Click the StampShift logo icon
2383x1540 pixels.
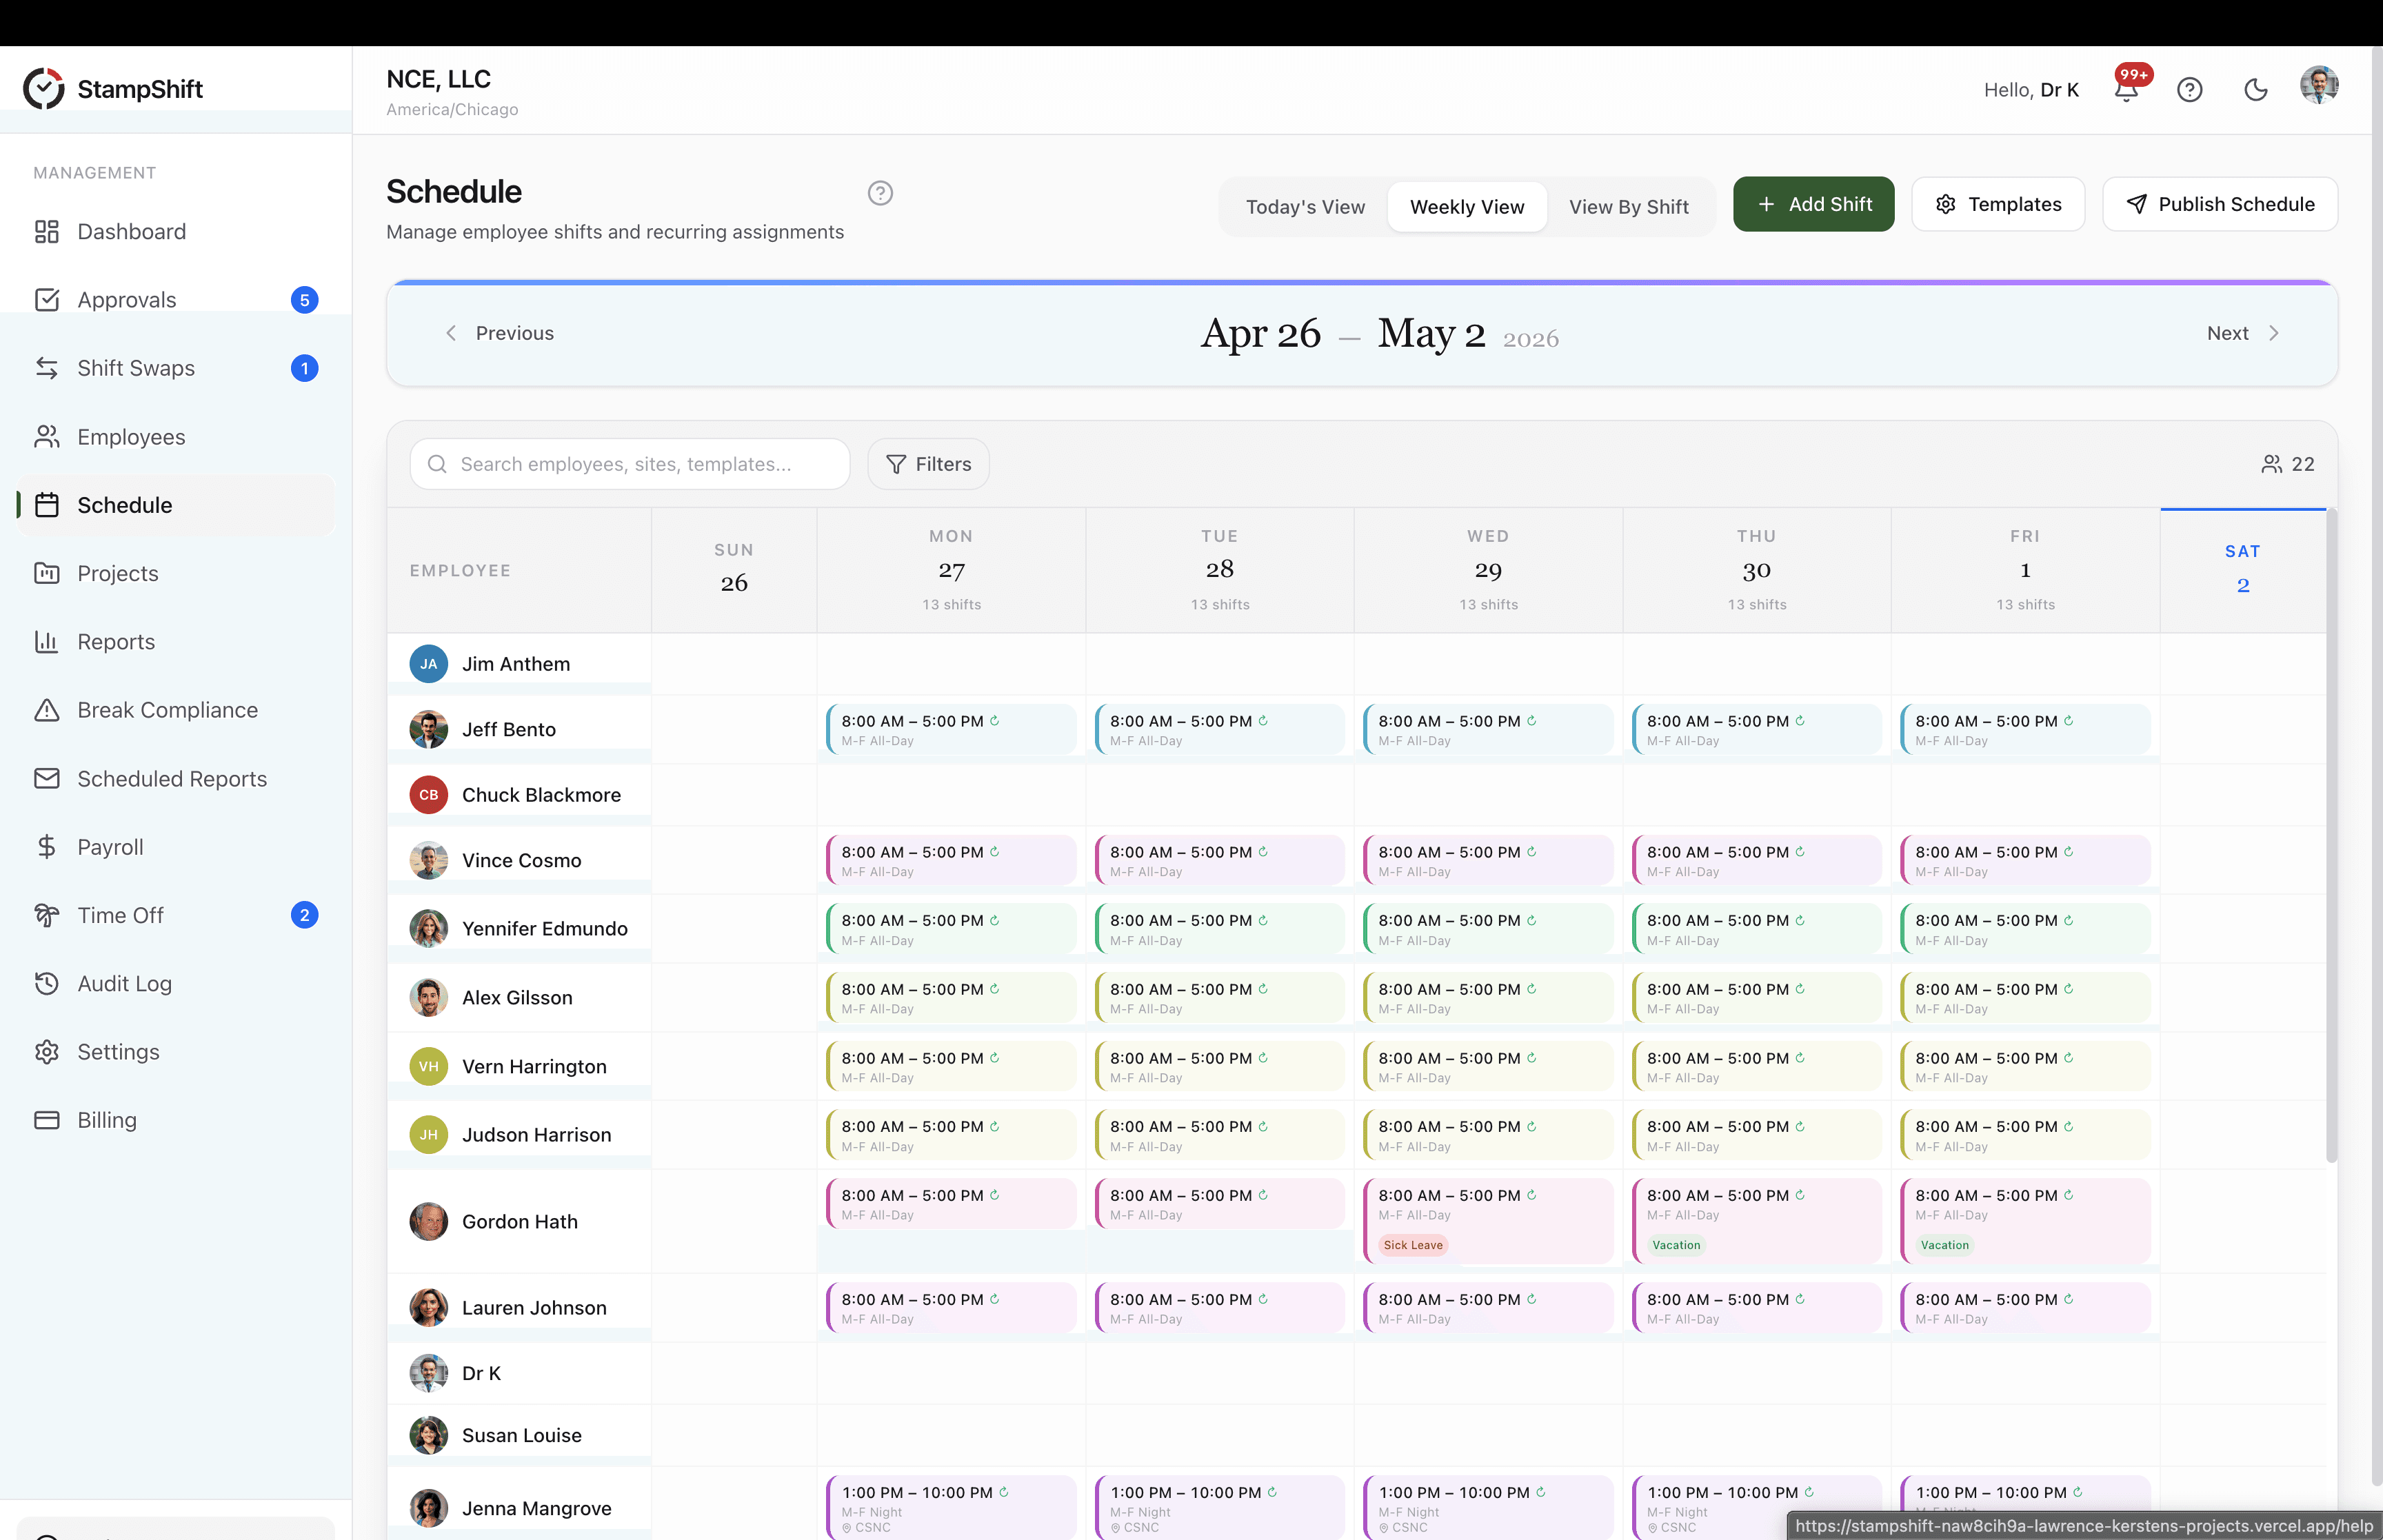click(x=44, y=89)
